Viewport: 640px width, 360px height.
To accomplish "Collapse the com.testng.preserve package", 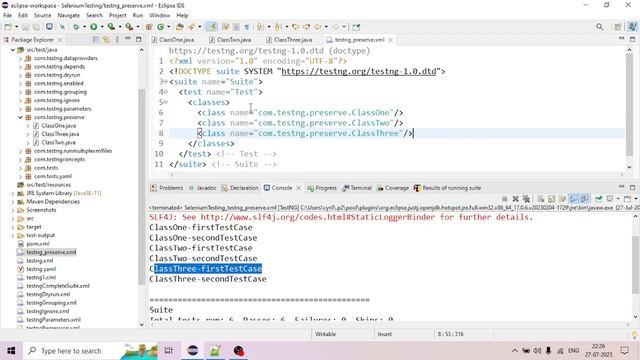I will click(x=20, y=117).
